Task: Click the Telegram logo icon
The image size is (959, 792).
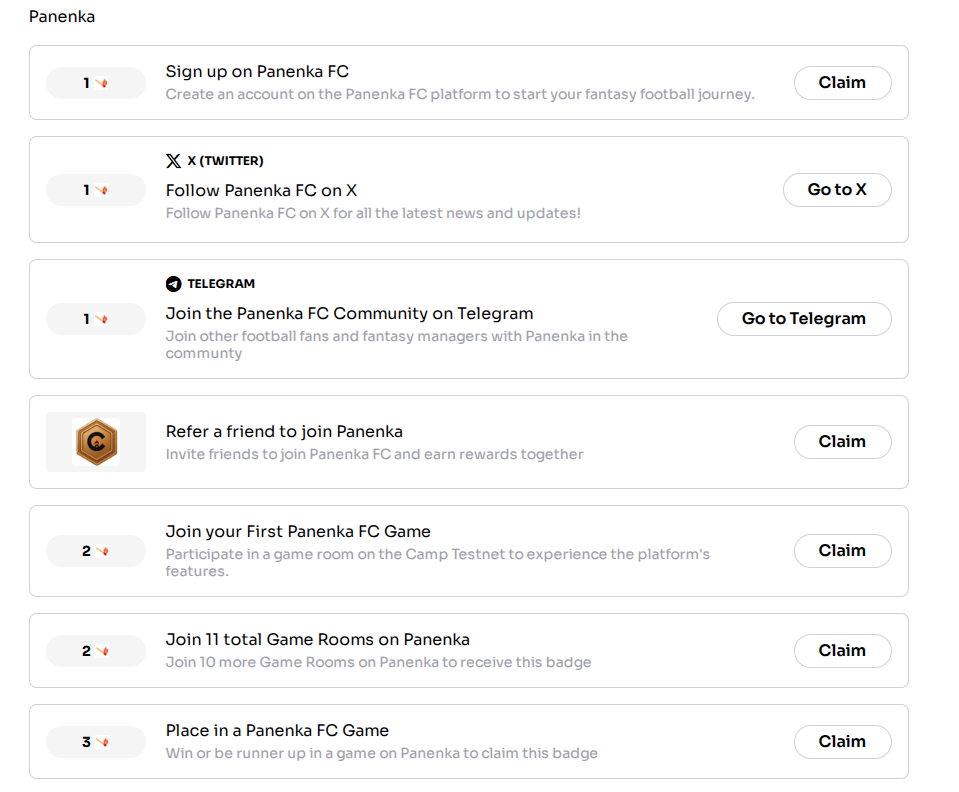Action: pyautogui.click(x=173, y=284)
